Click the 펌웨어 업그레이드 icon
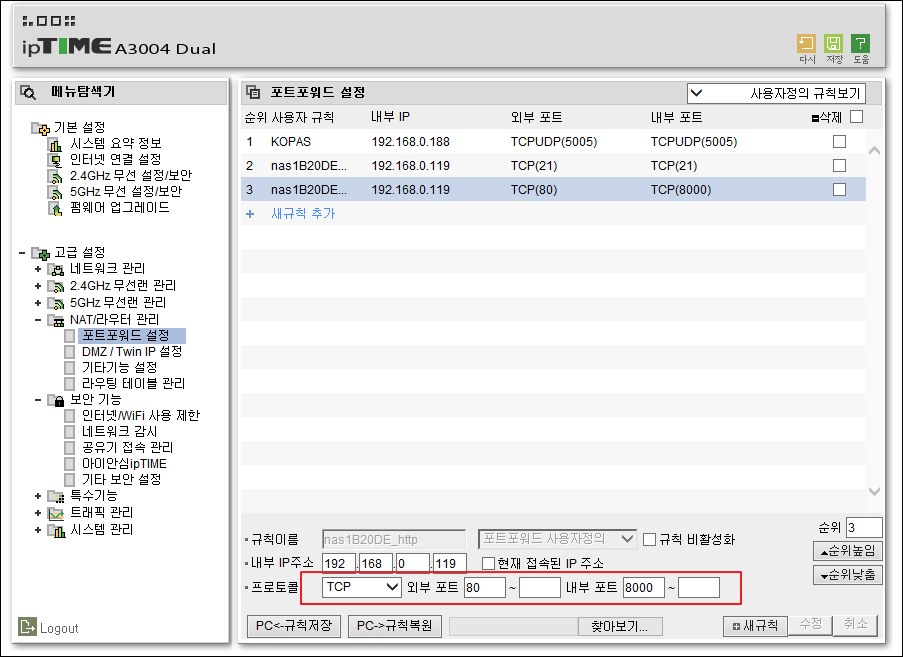 pos(55,208)
